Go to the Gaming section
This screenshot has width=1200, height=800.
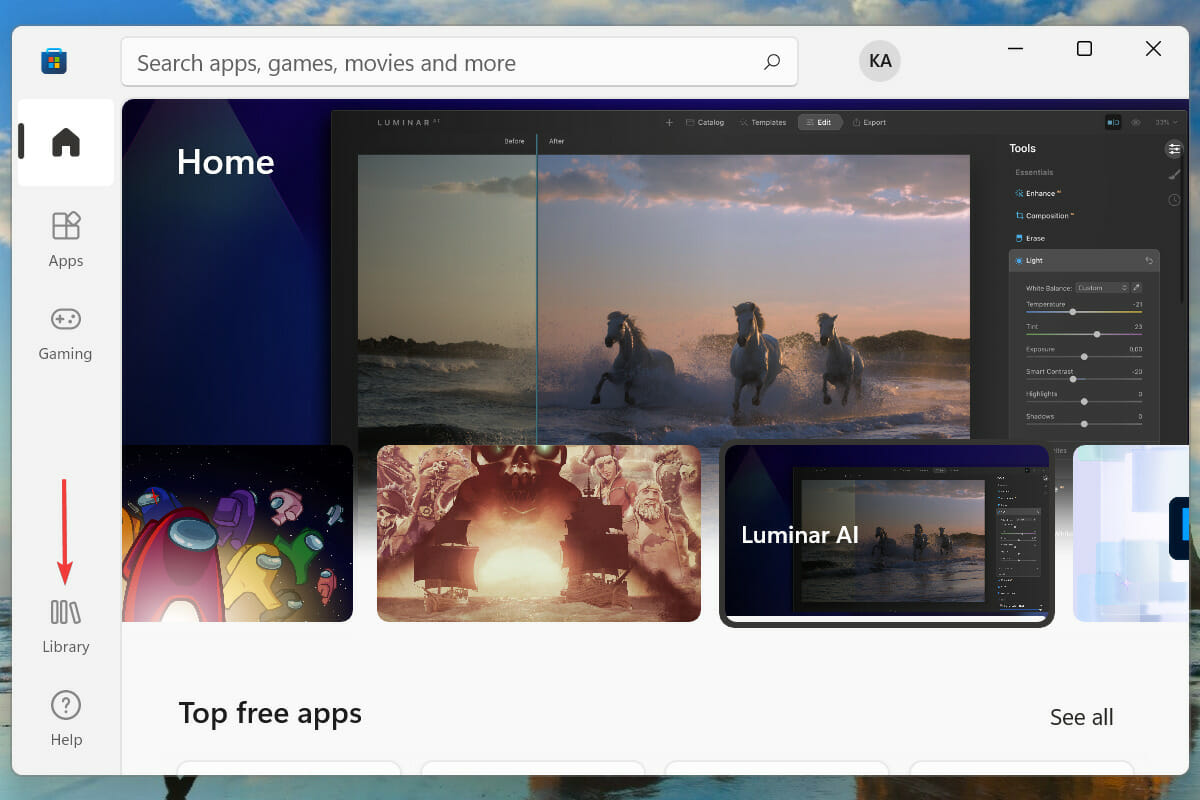click(66, 333)
